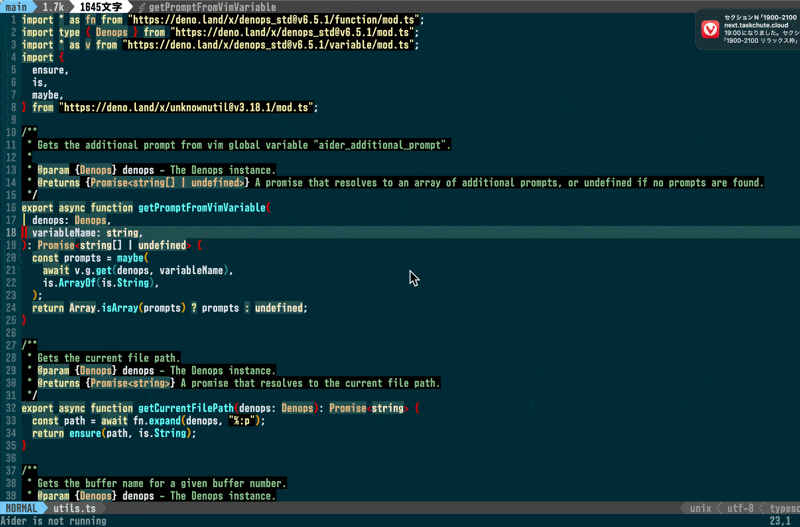
Task: Click the getPromptFromVimVariable breadcrumb
Action: (212, 7)
